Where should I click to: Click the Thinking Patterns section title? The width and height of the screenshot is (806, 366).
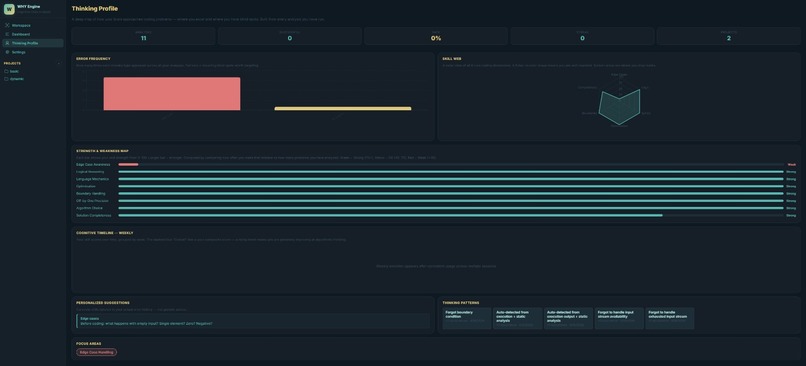click(x=461, y=303)
